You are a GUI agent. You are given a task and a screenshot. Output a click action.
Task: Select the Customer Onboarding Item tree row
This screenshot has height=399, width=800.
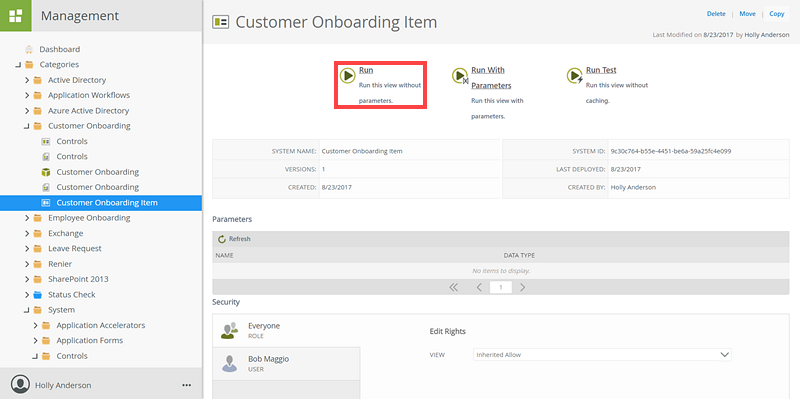pyautogui.click(x=101, y=203)
